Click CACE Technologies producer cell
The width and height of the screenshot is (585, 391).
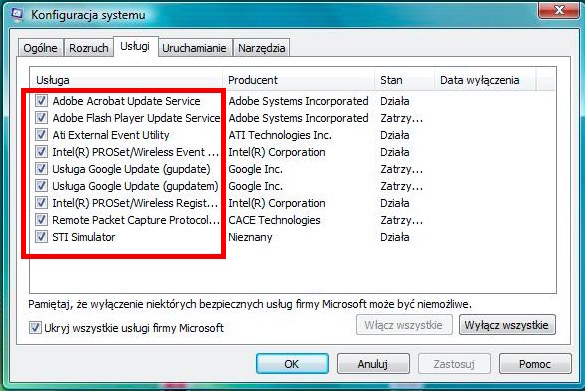(x=275, y=220)
